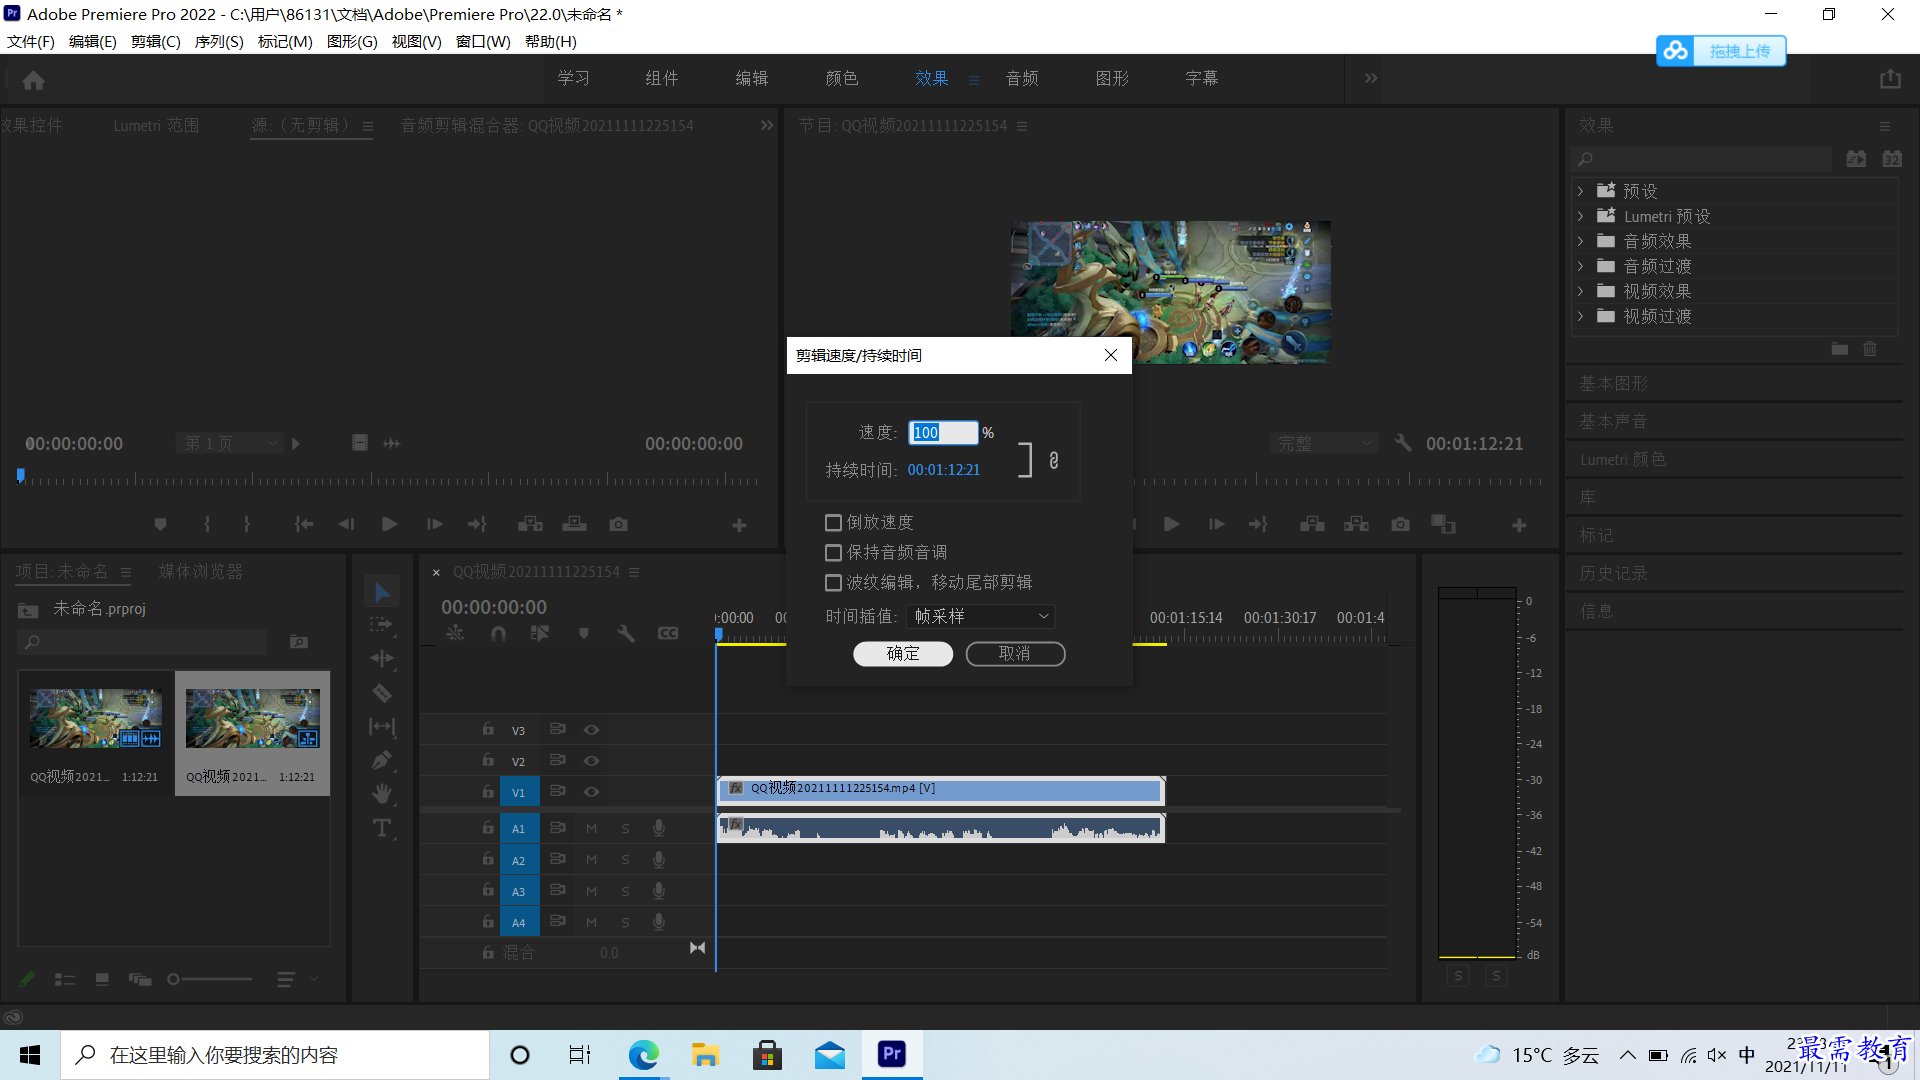Select the Selection arrow tool

[382, 591]
